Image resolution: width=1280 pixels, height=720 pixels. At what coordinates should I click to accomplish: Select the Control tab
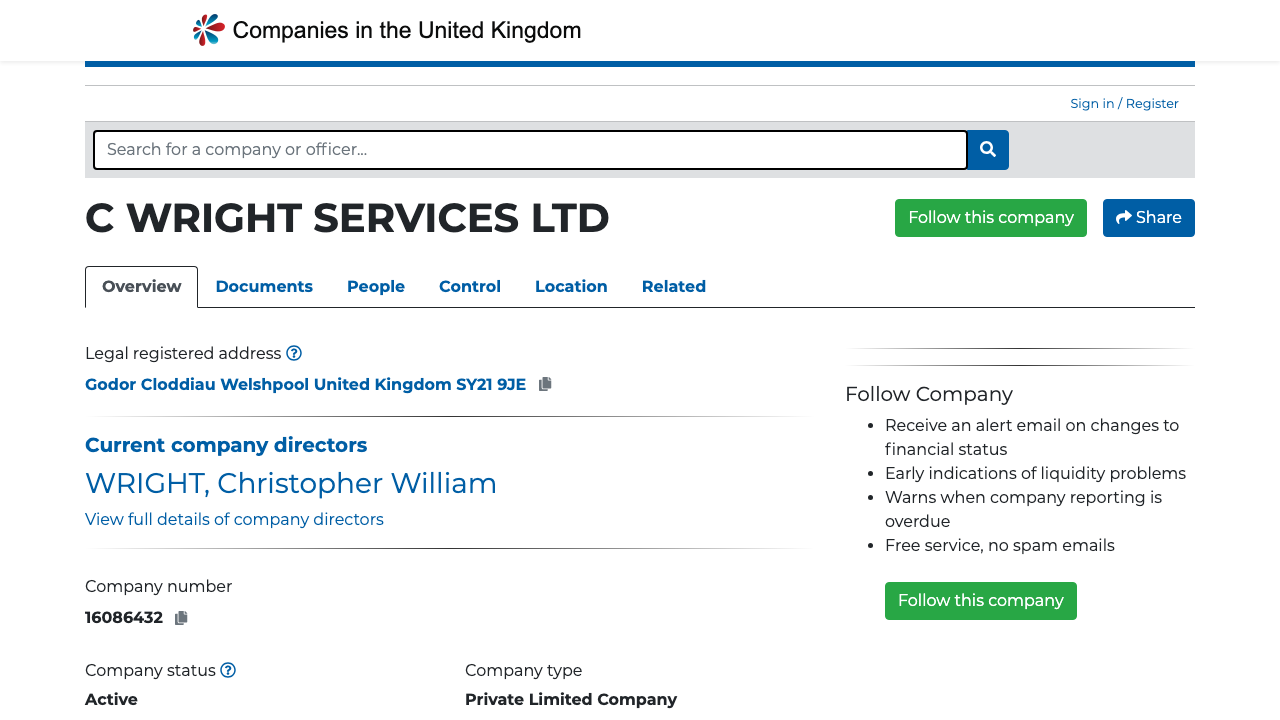(x=470, y=287)
